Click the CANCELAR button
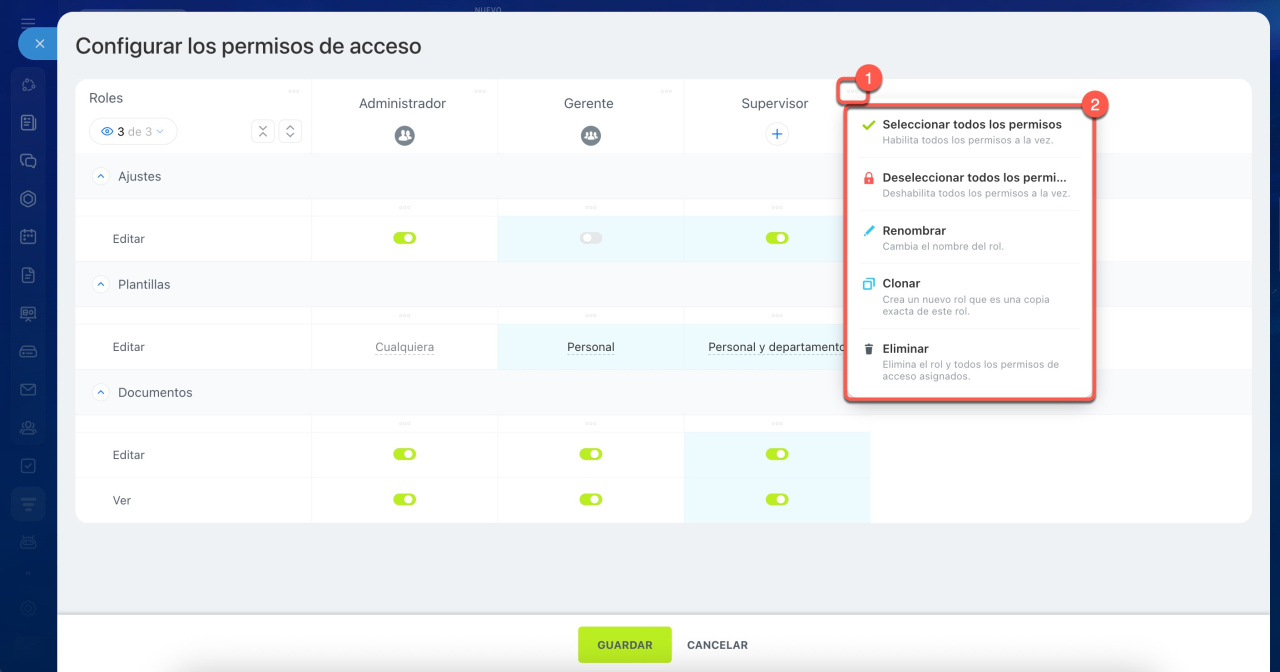Screen dimensions: 1280x672 (717, 645)
